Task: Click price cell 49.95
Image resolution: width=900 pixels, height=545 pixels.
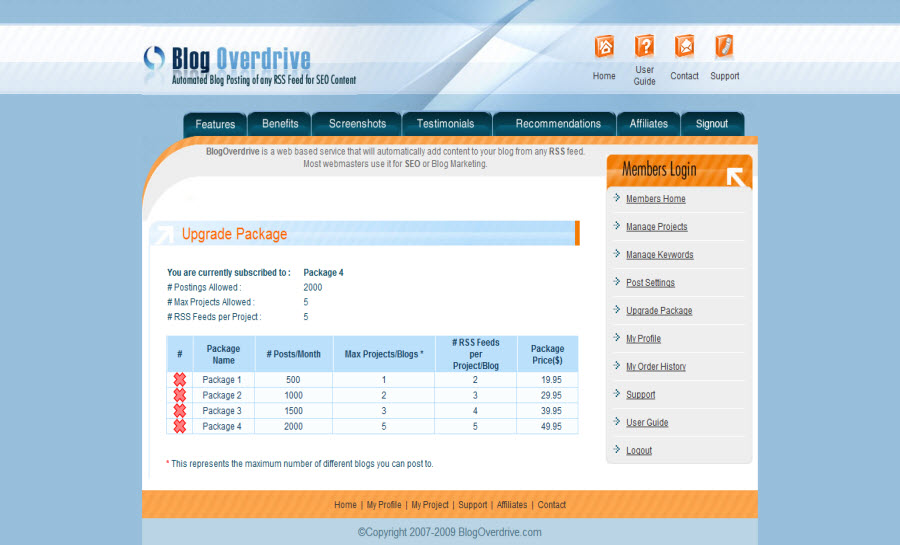Action: pyautogui.click(x=550, y=426)
